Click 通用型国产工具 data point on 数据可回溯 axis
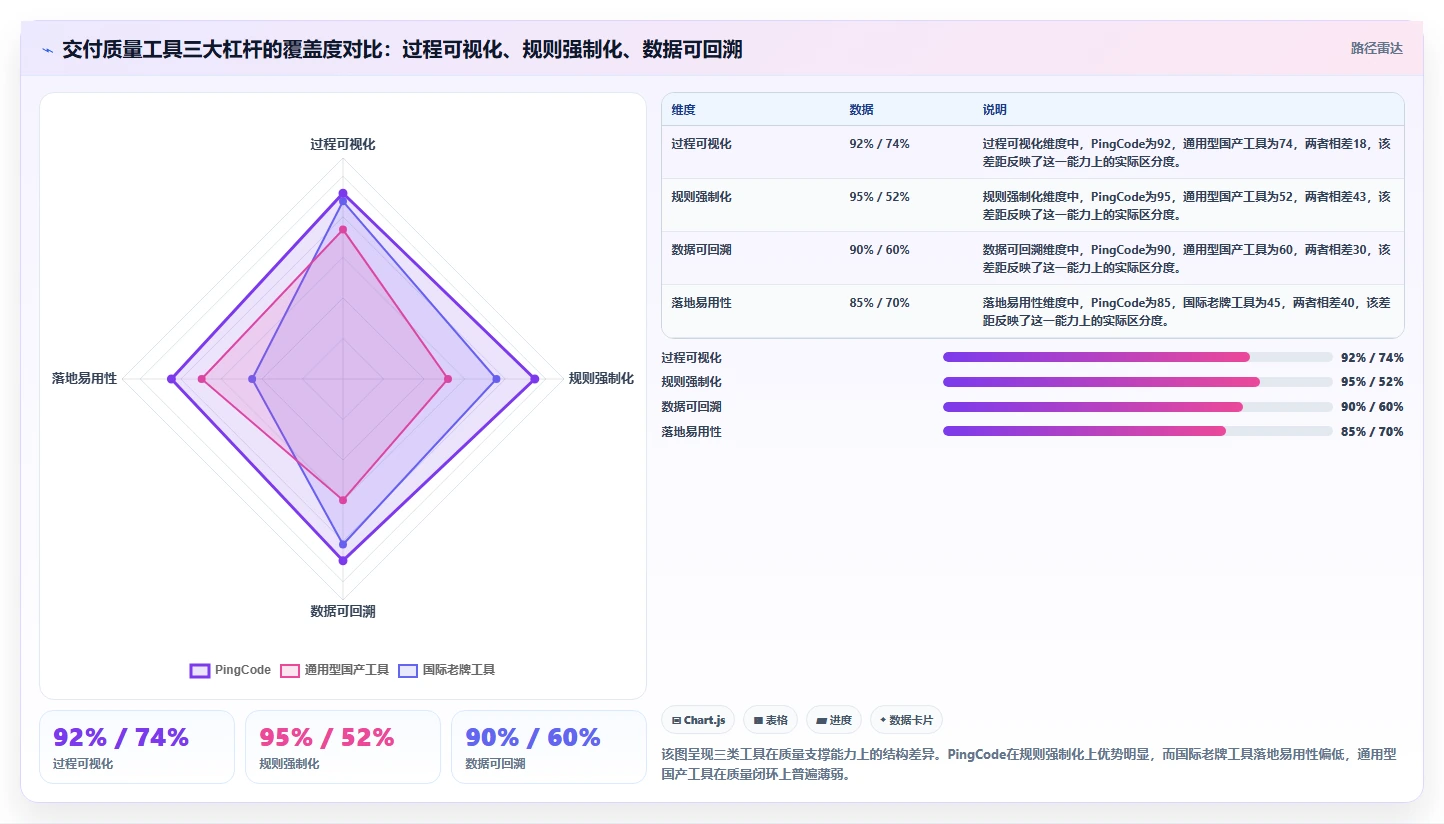 [343, 500]
